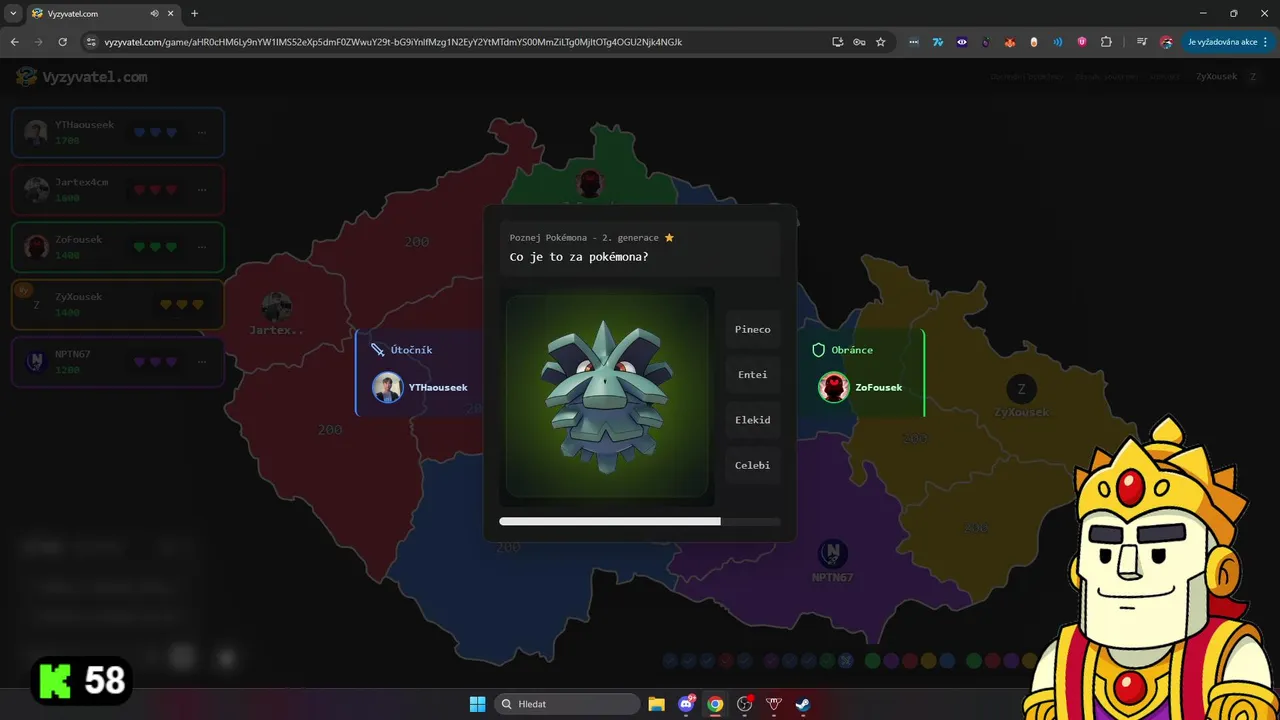Click Vyzyvatel.com logo icon

(27, 76)
